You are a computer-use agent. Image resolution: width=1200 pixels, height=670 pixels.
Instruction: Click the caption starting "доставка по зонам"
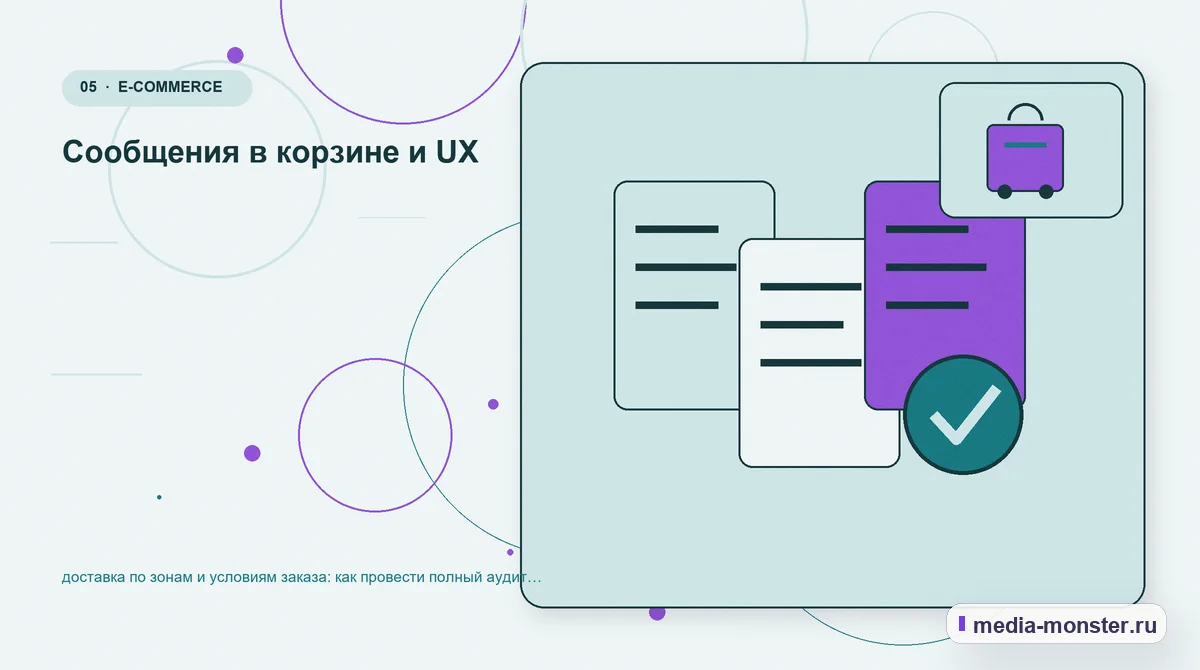coord(302,578)
